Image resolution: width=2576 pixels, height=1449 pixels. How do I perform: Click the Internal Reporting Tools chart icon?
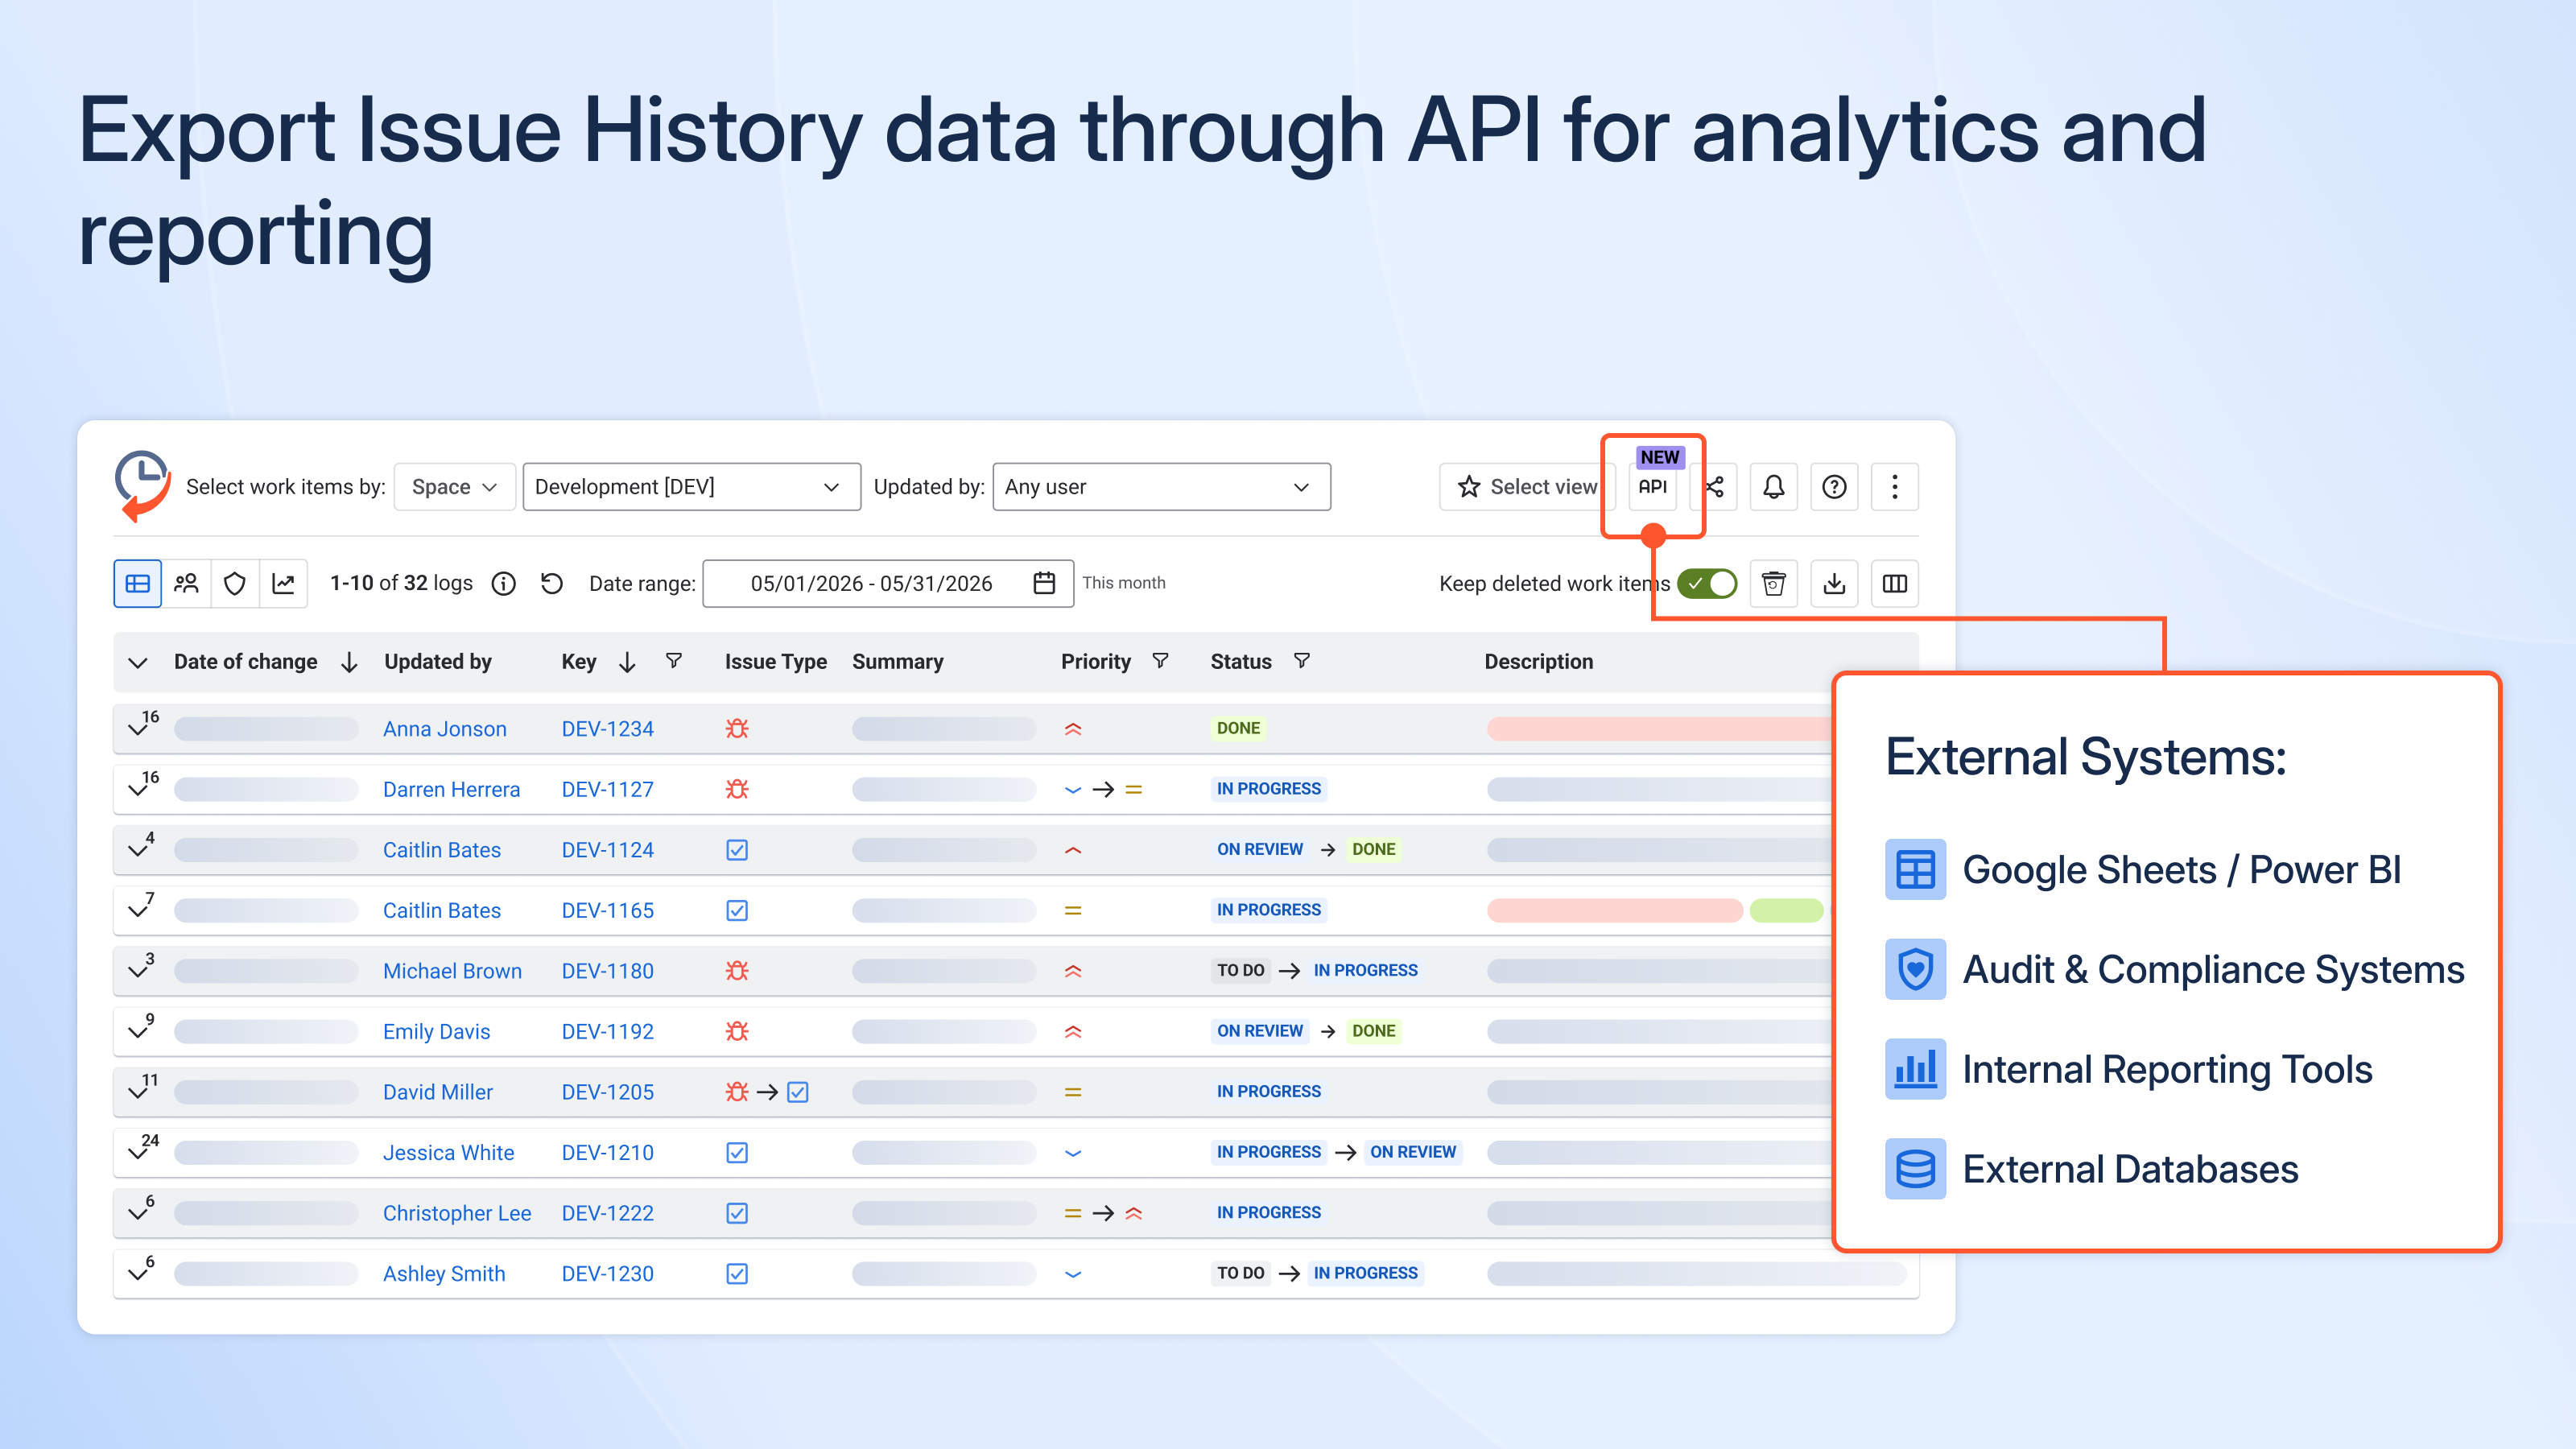click(1915, 1069)
